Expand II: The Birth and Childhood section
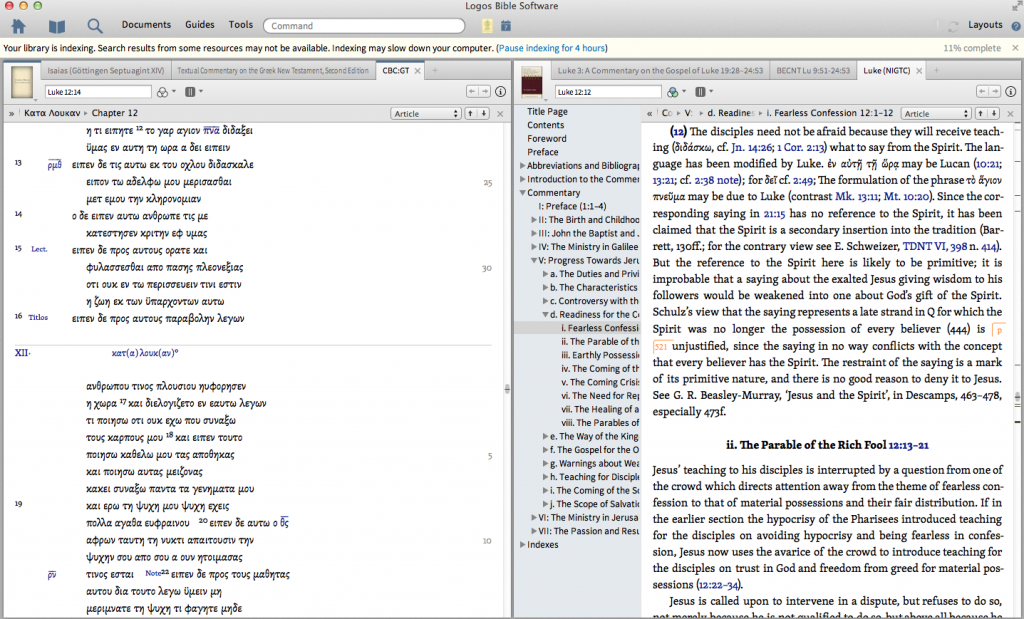Viewport: 1024px width, 619px height. click(534, 220)
